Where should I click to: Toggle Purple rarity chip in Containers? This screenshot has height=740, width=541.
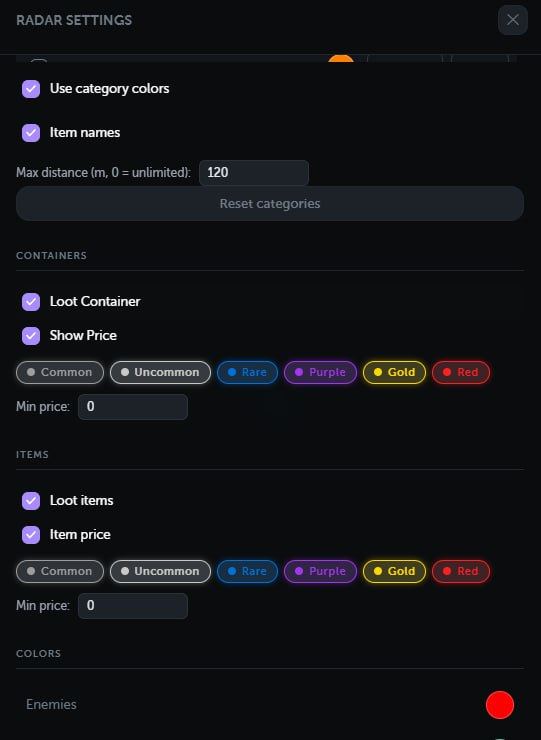click(x=321, y=372)
